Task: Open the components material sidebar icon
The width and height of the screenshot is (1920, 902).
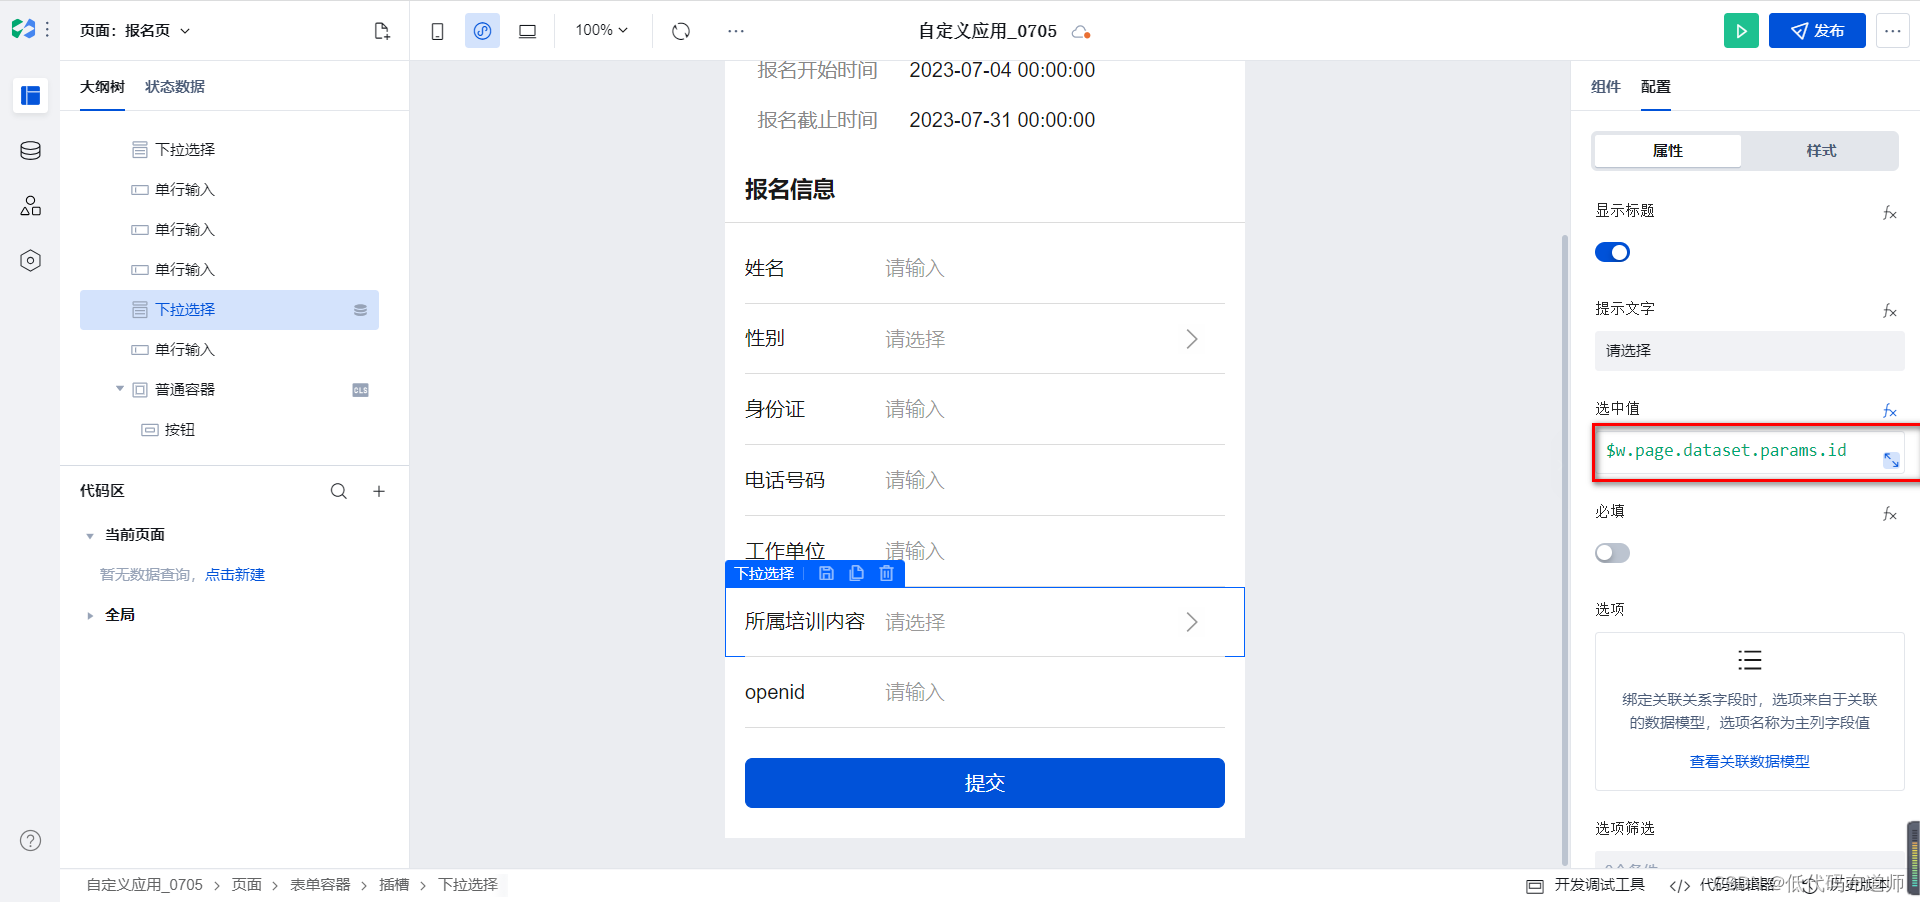Action: (30, 206)
